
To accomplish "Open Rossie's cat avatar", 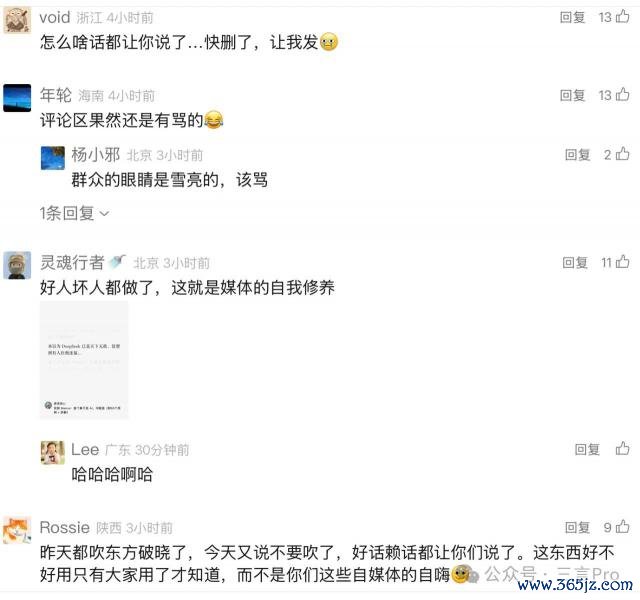I will click(x=17, y=530).
